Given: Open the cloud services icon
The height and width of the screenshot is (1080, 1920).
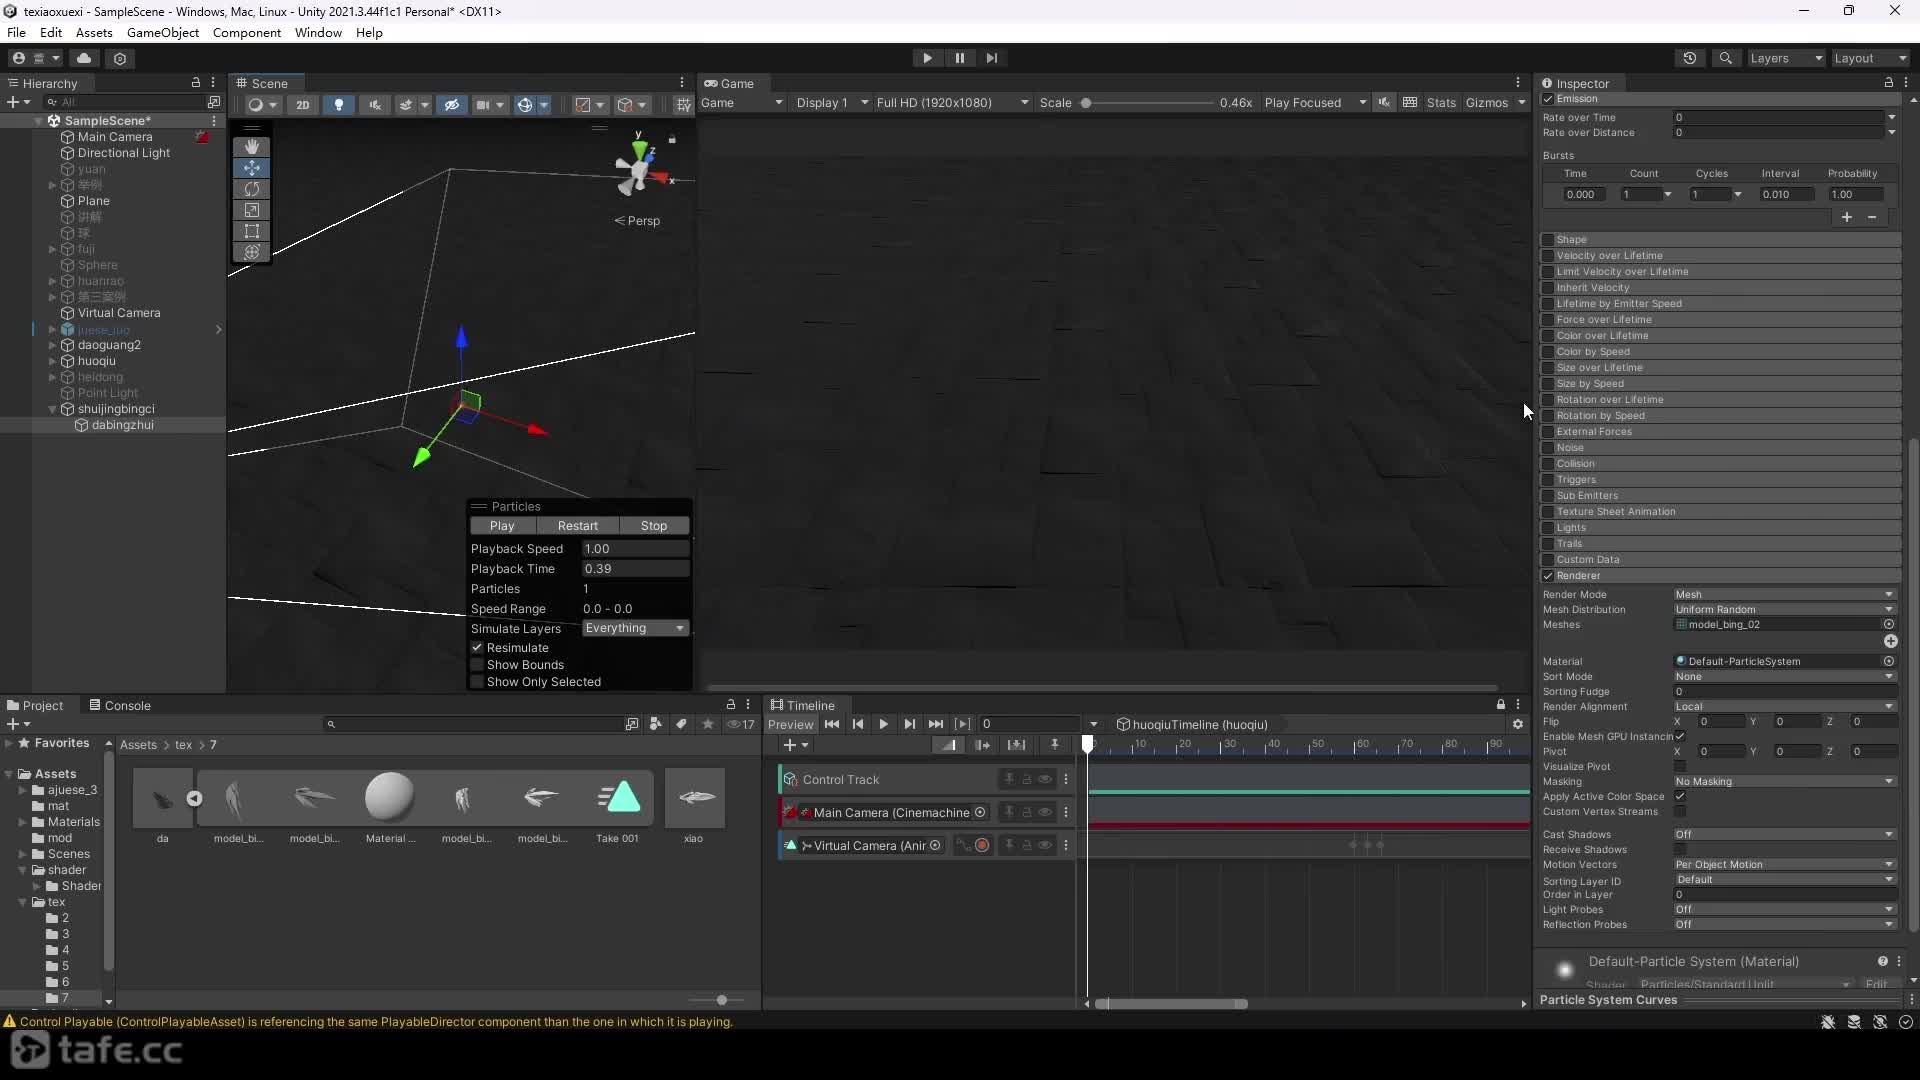Looking at the screenshot, I should 84,58.
